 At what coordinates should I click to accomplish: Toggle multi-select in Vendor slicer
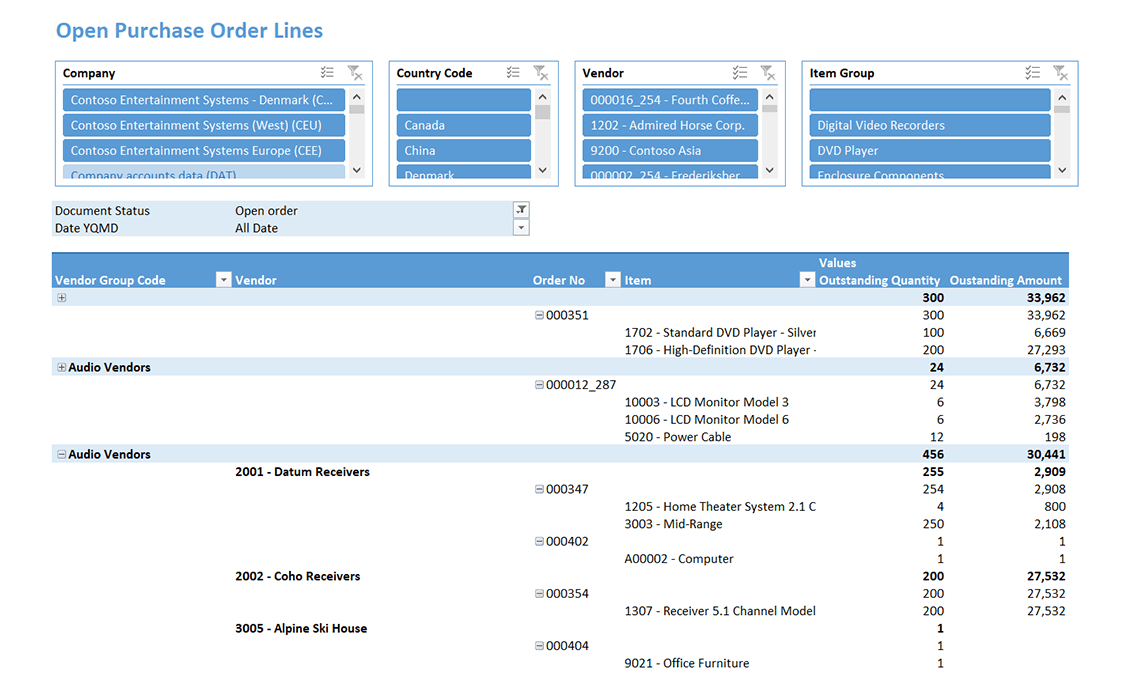click(740, 73)
